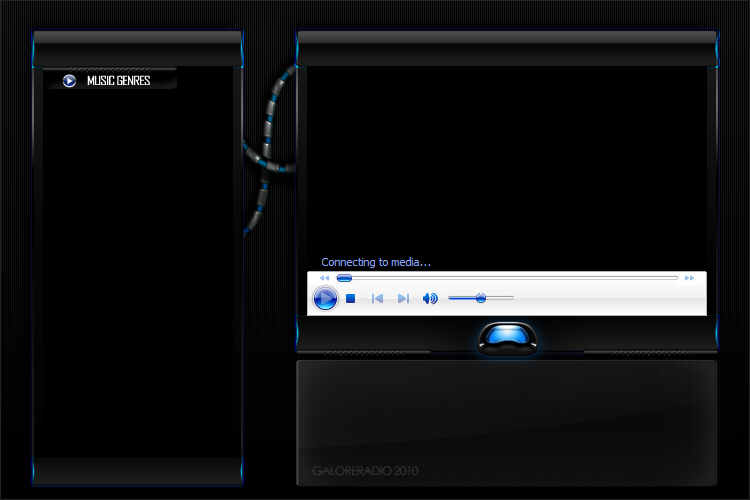
Task: Skip to the next track
Action: pos(403,298)
